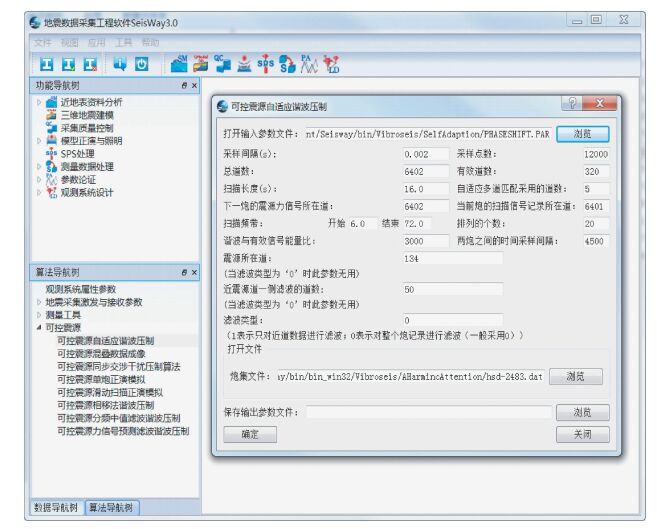
Task: Expand the 模型正演与照明 tree node
Action: (x=40, y=141)
